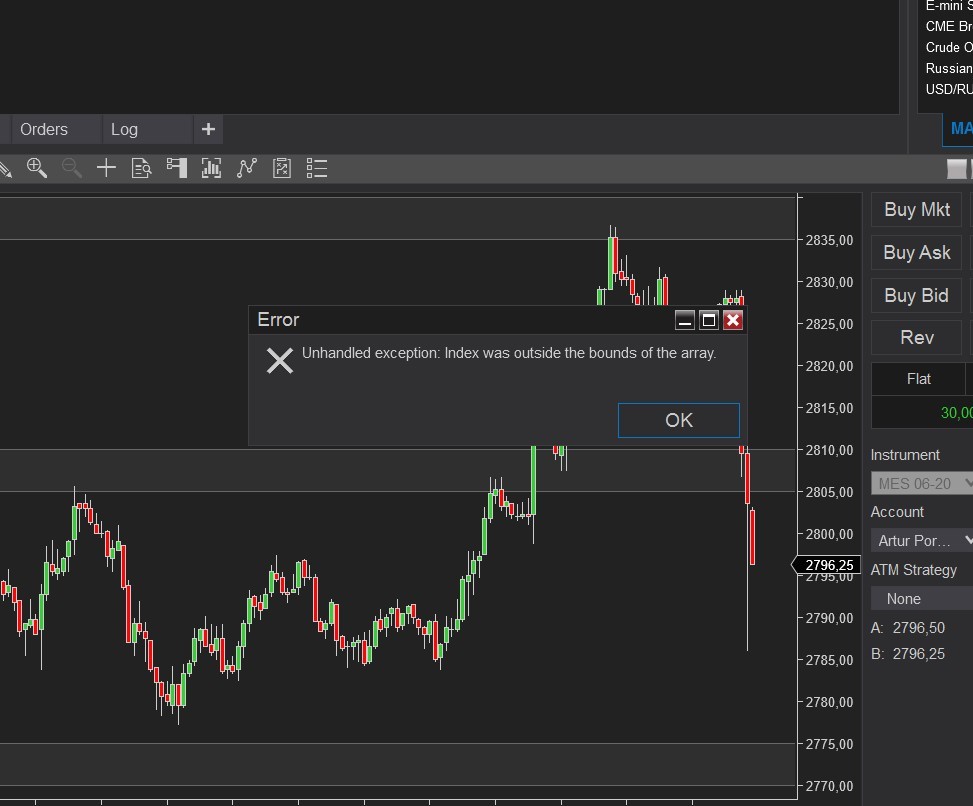973x806 pixels.
Task: Activate the Cross Hair pointer tool
Action: [106, 168]
